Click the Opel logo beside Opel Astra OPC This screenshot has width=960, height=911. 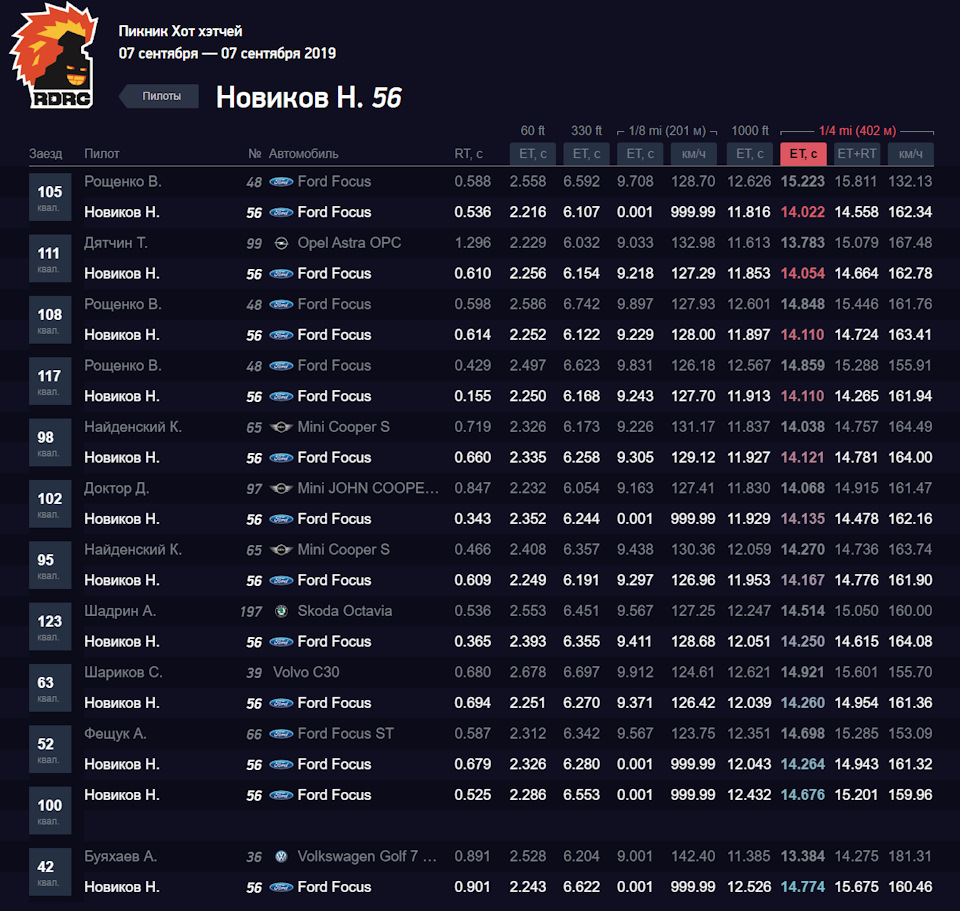[281, 244]
